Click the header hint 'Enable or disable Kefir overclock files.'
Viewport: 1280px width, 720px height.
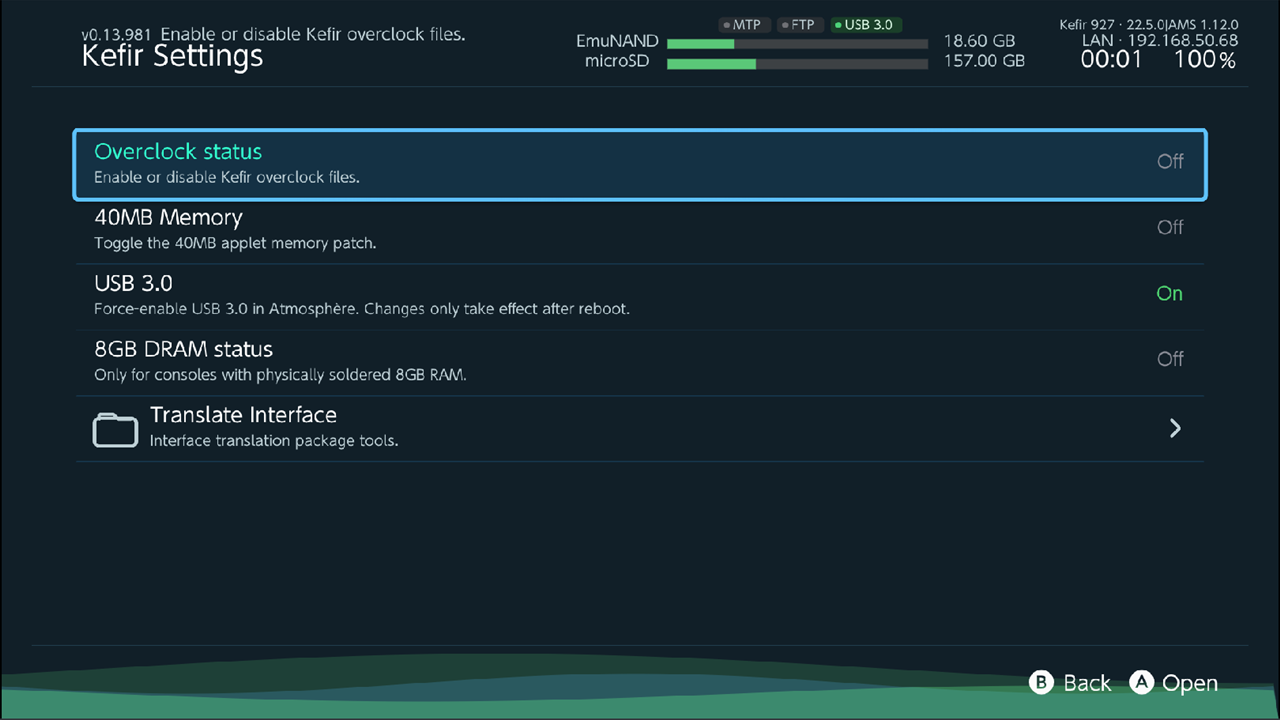tap(313, 34)
